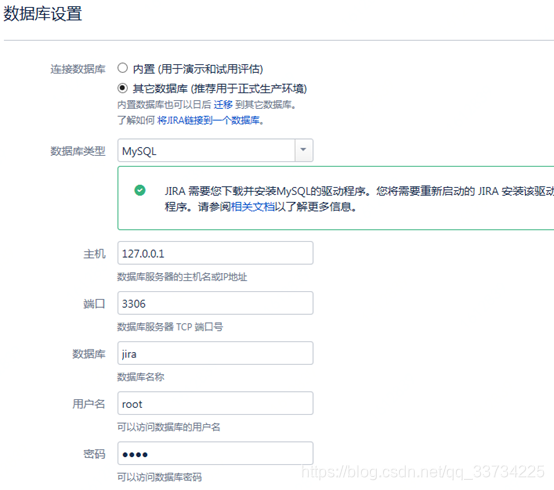Click the 数据库名称 hint text
Image resolution: width=554 pixels, height=490 pixels.
coord(141,377)
